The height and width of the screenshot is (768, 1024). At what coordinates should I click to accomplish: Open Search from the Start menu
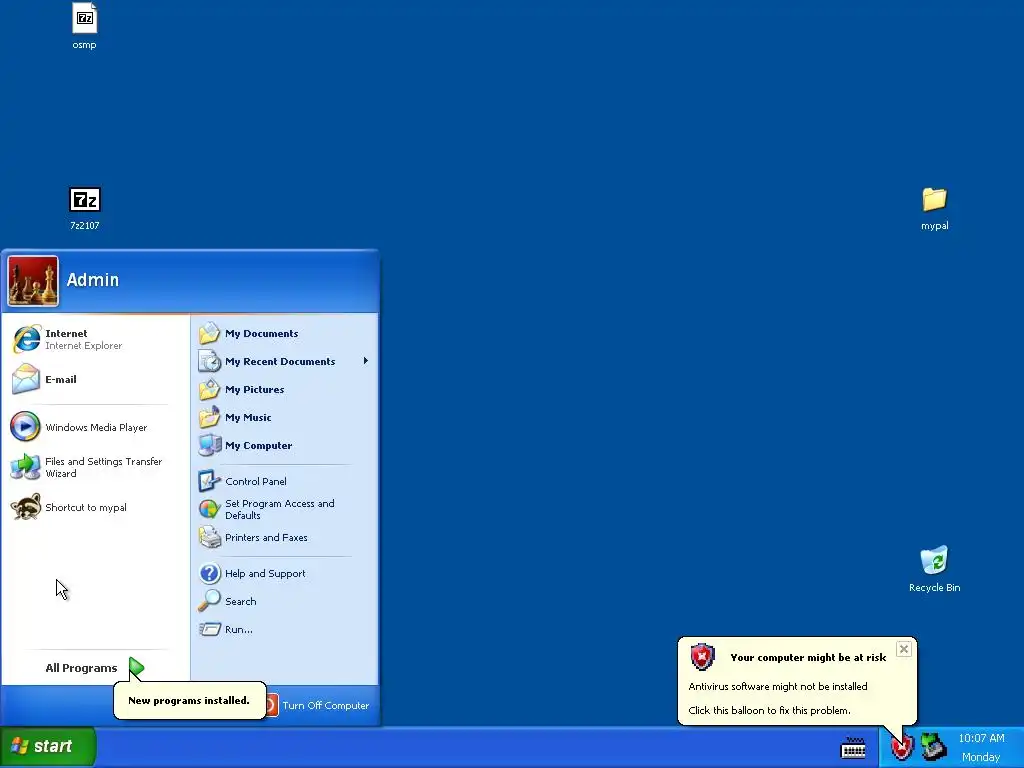point(283,601)
